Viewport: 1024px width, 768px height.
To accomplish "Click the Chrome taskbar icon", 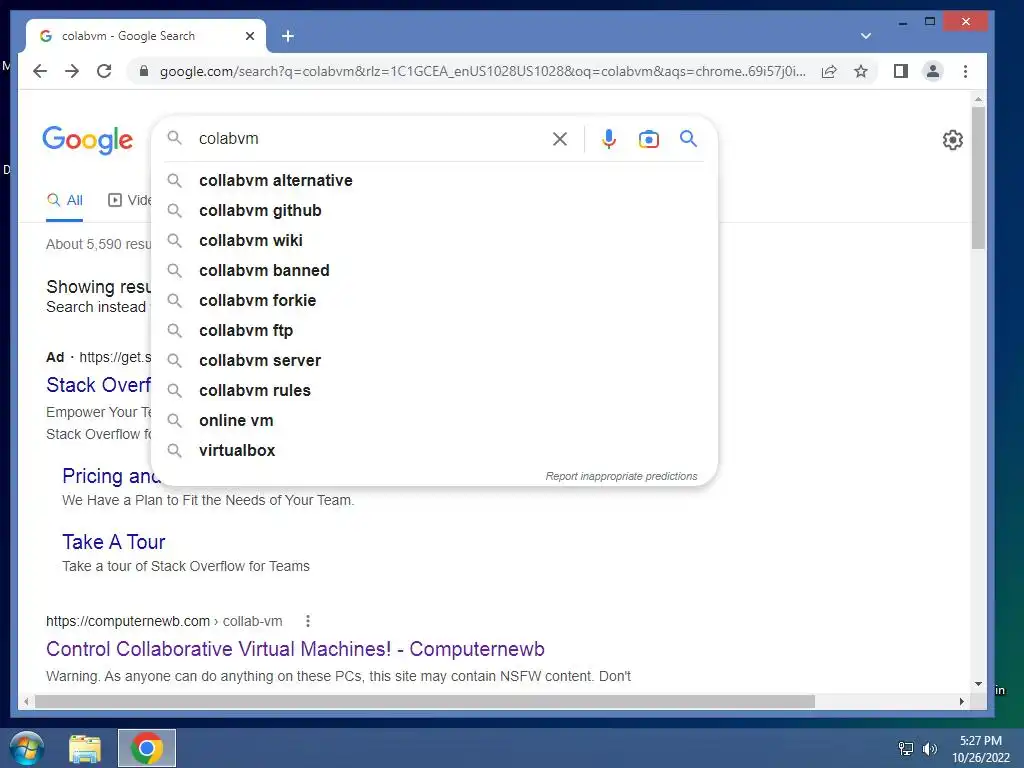I will click(146, 748).
